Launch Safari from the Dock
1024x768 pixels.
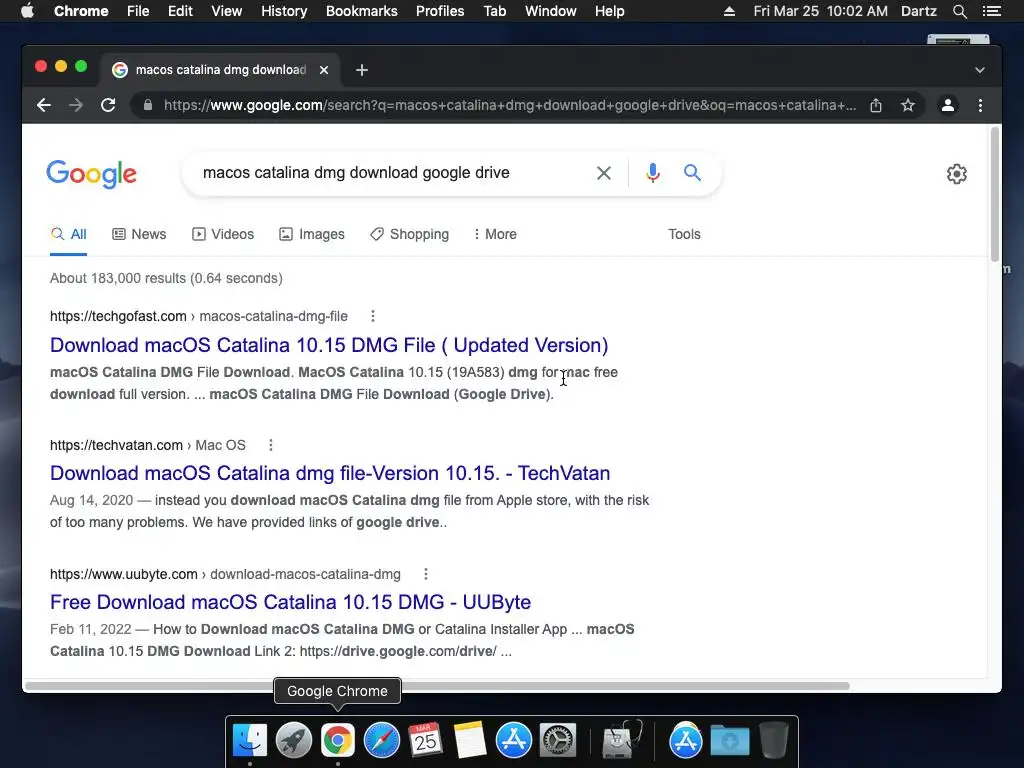(x=381, y=740)
